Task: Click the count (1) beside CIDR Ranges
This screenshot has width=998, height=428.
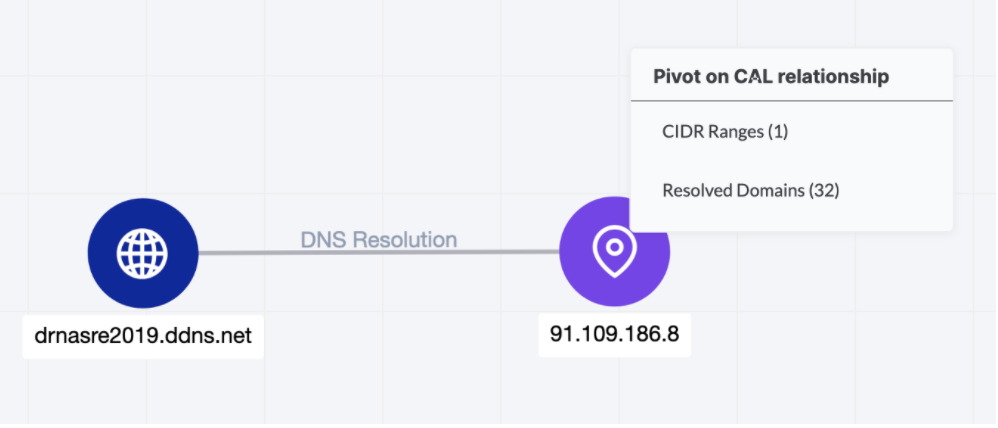Action: pyautogui.click(x=777, y=132)
